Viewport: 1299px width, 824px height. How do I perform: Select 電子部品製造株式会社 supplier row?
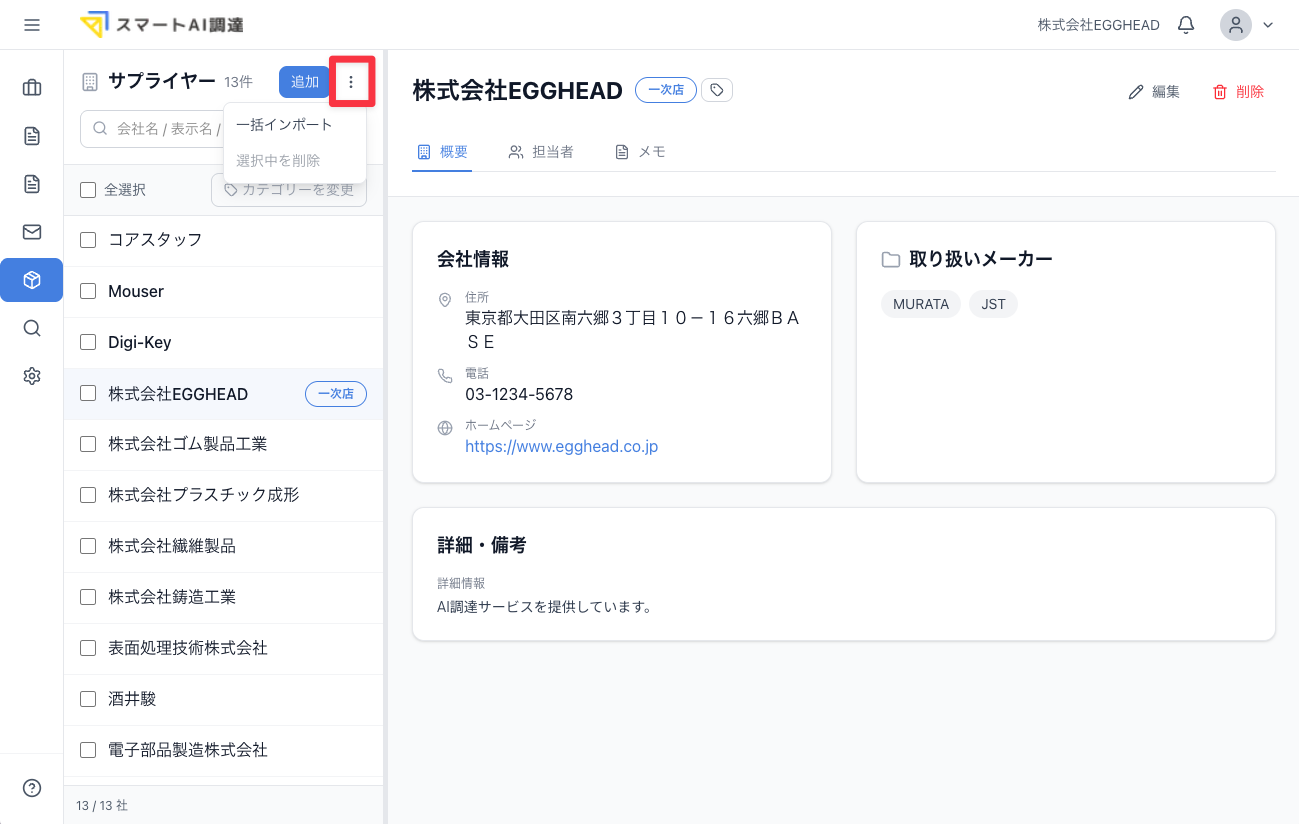coord(224,750)
